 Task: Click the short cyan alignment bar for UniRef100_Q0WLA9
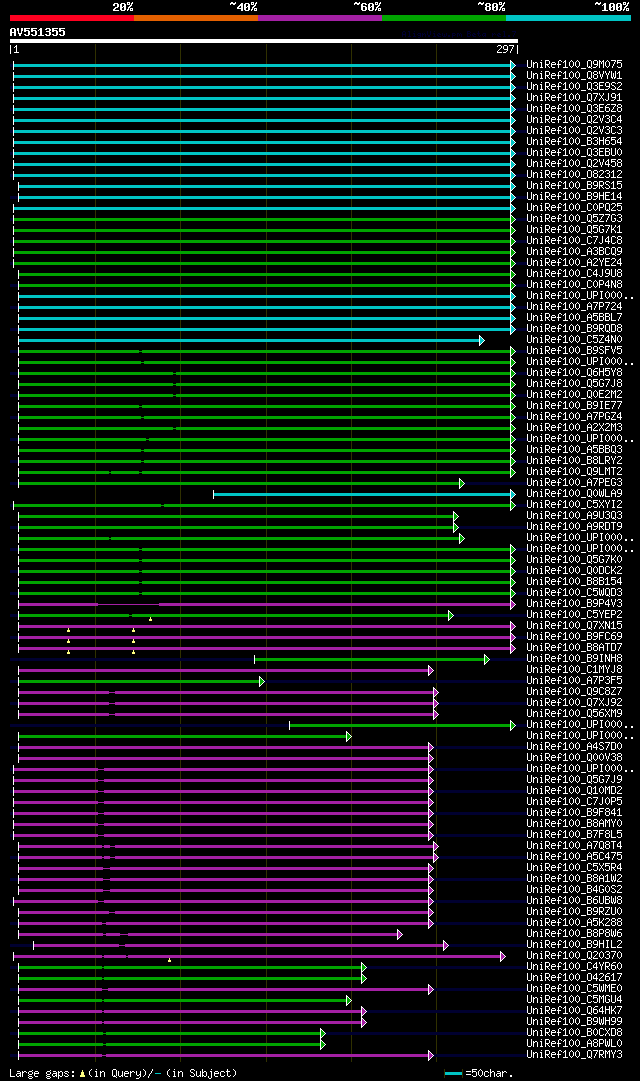[x=364, y=494]
